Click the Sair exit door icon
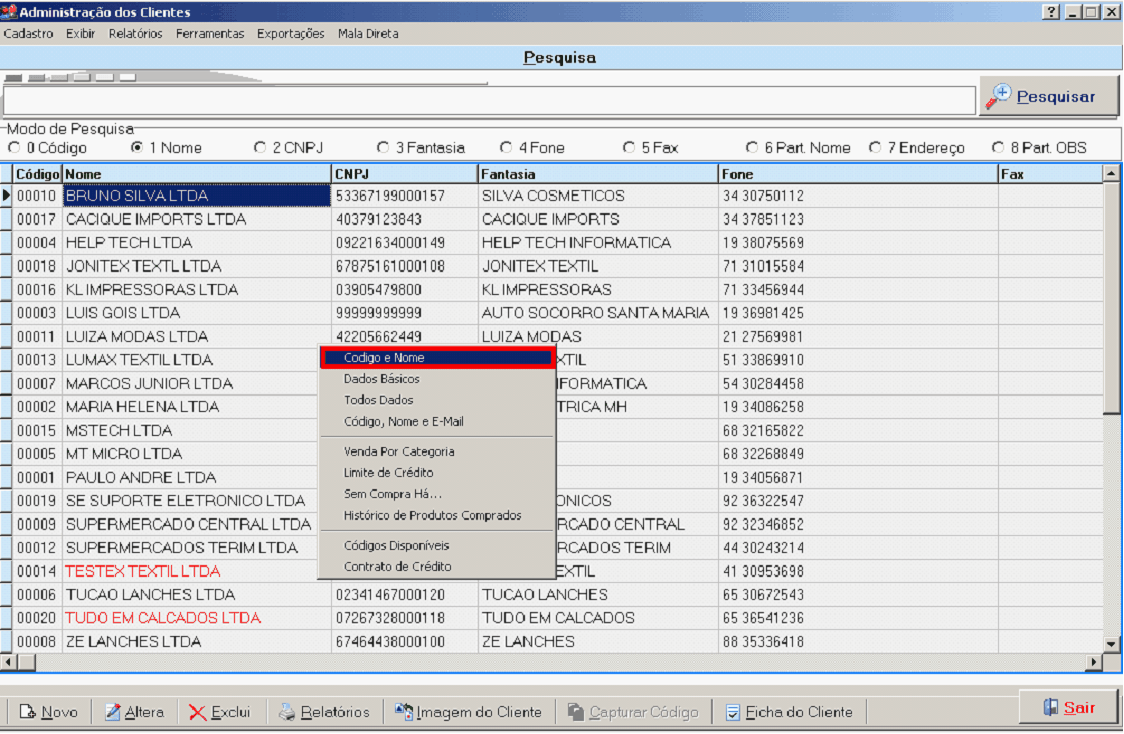 (x=1050, y=707)
